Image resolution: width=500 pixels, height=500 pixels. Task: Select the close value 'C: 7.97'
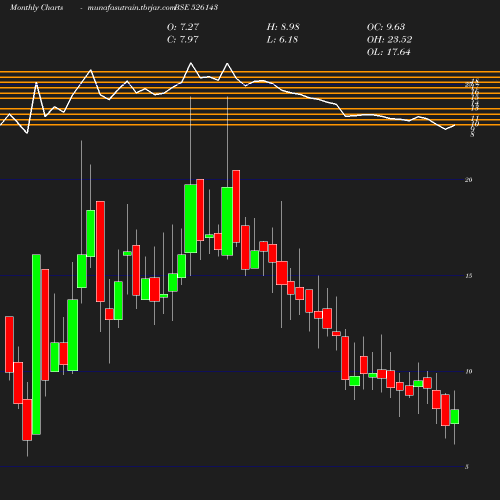183,39
